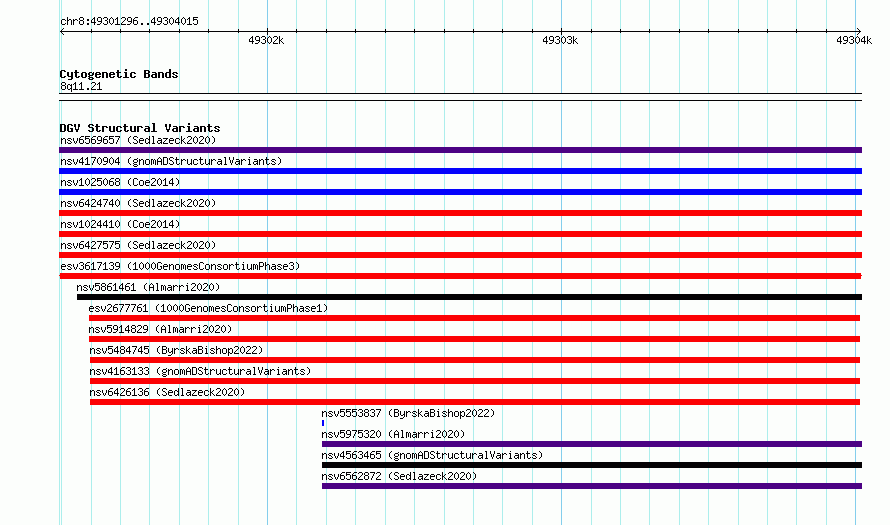890x525 pixels.
Task: Select the red bar for nsv1024410
Action: click(460, 234)
